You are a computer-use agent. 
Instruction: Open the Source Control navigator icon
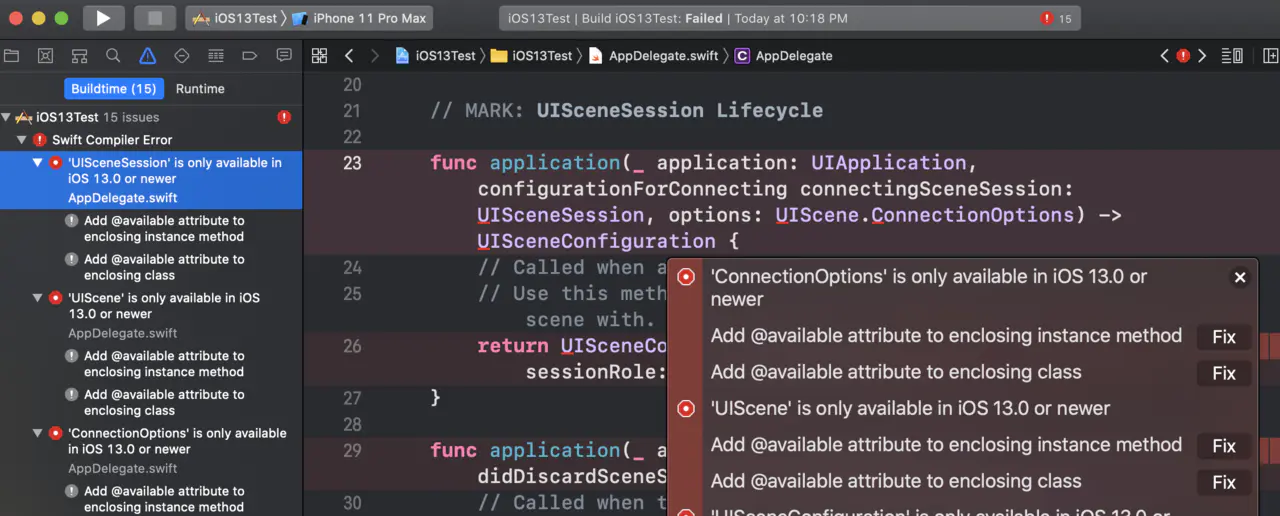pyautogui.click(x=46, y=56)
